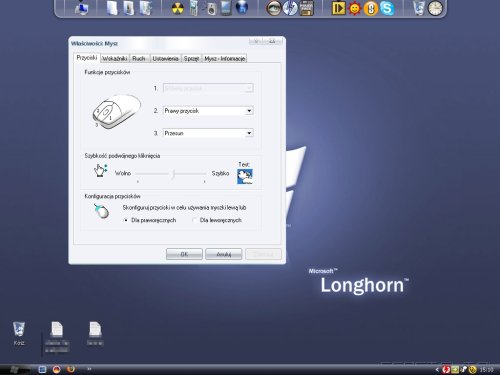
Task: Launch Firefox from the taskbar quick launch
Action: pyautogui.click(x=71, y=369)
